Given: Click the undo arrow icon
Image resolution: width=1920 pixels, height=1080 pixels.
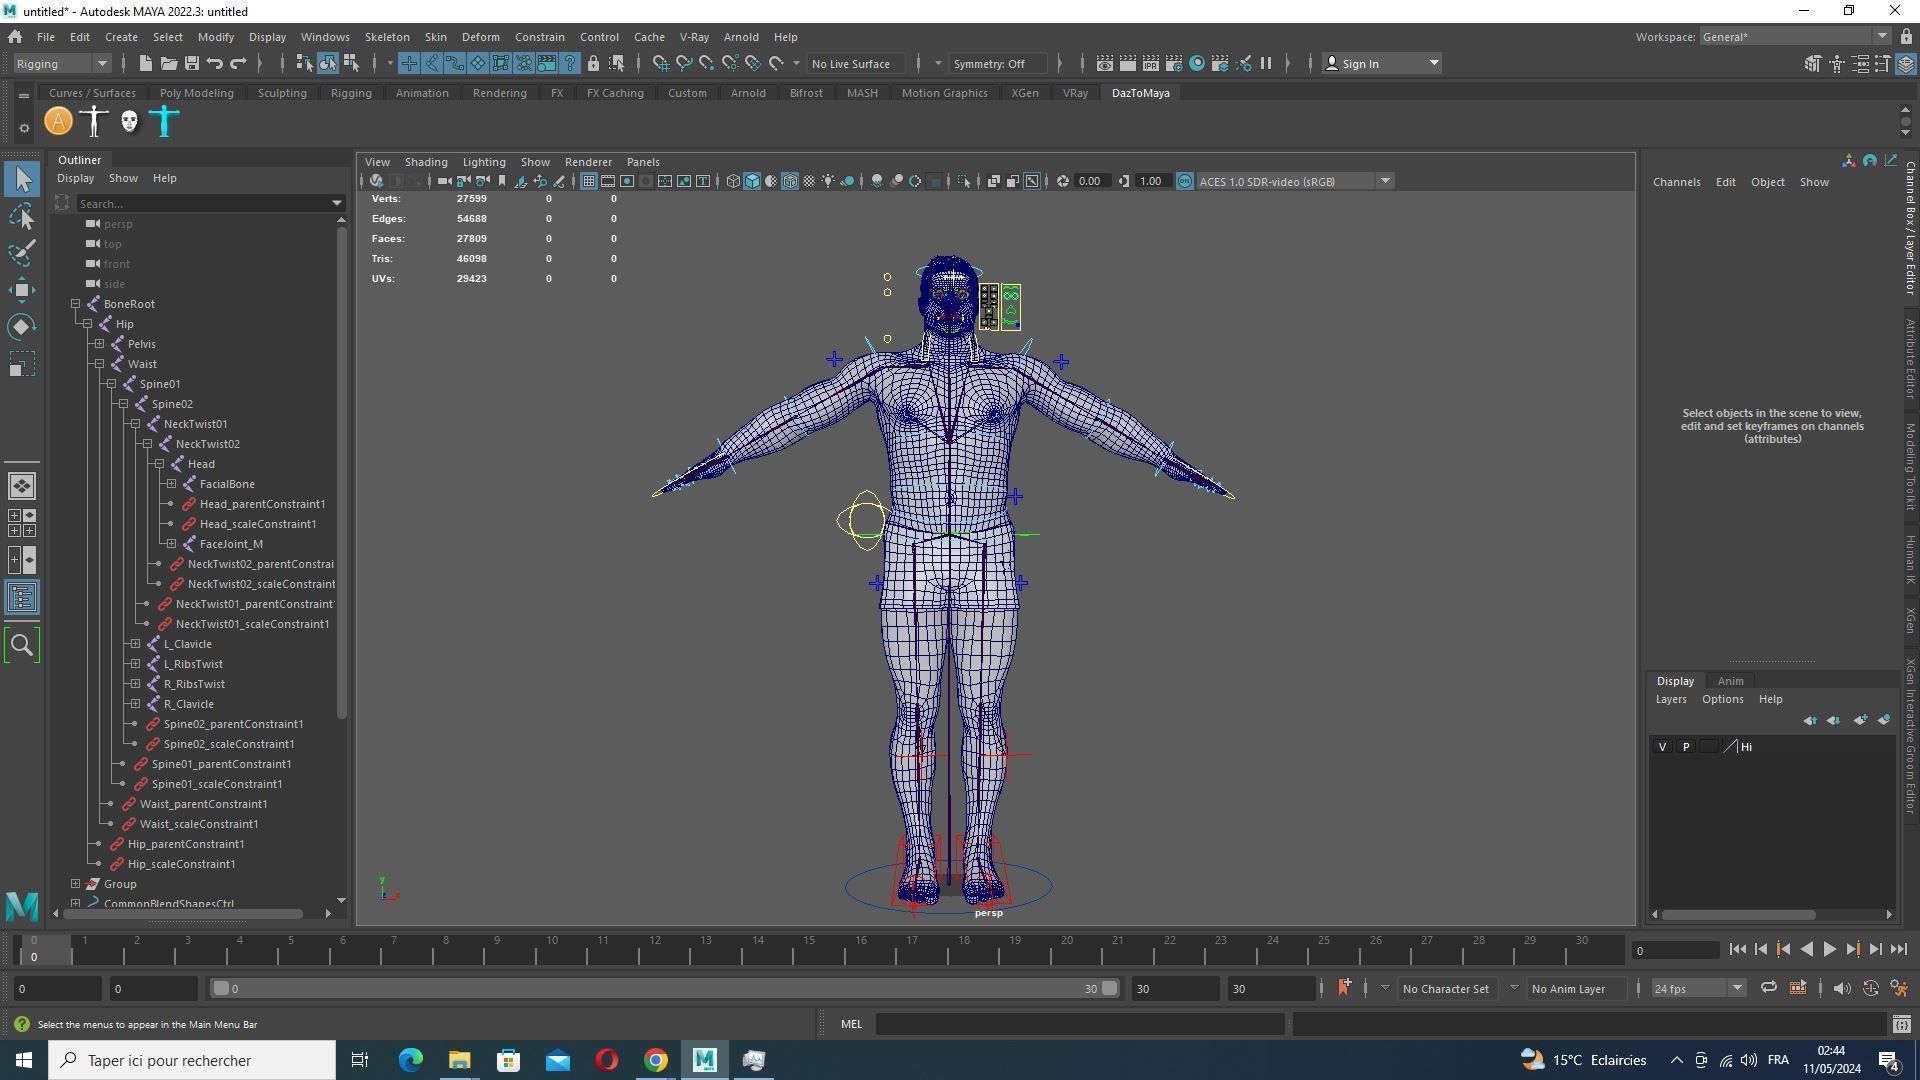Looking at the screenshot, I should click(x=215, y=64).
